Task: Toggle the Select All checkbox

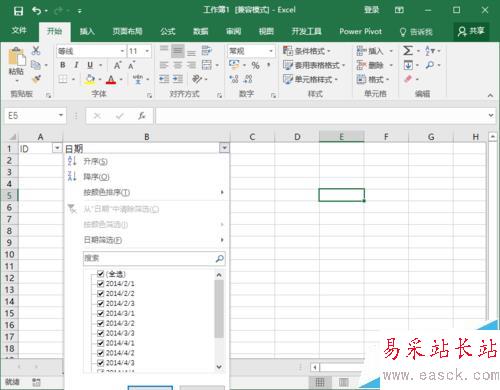Action: coord(100,274)
